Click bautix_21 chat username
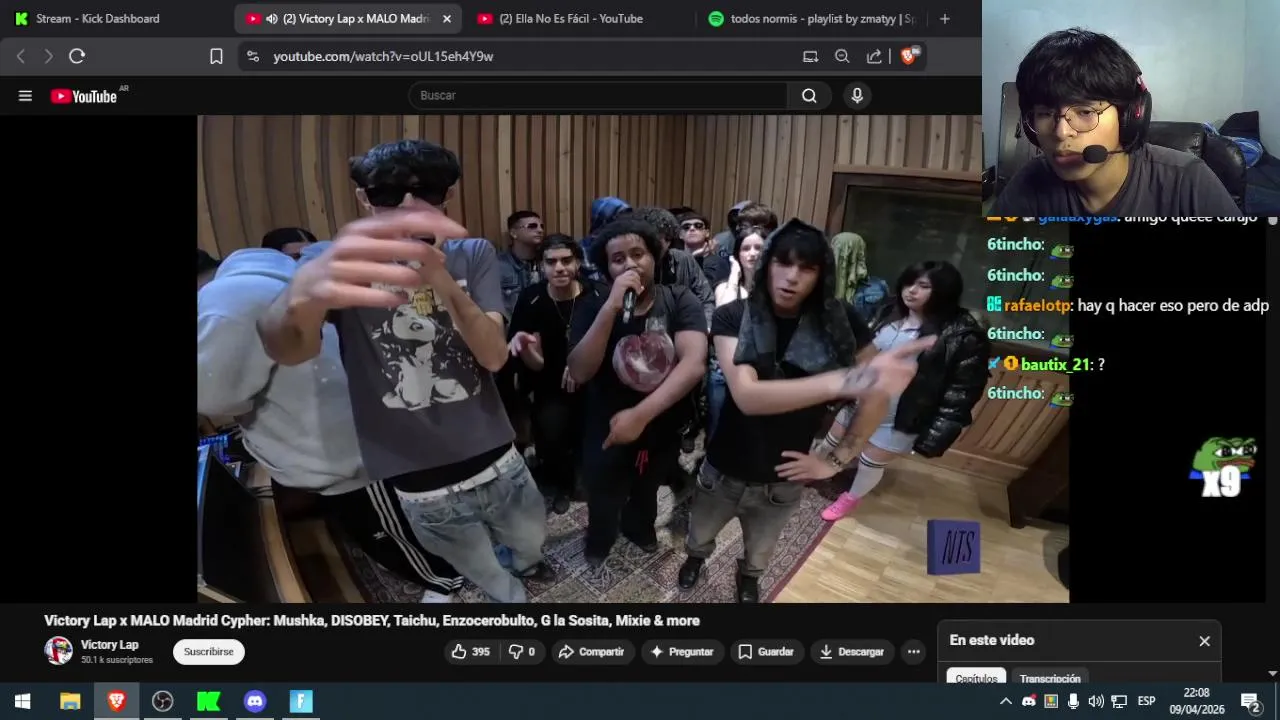The height and width of the screenshot is (720, 1280). (x=1055, y=365)
